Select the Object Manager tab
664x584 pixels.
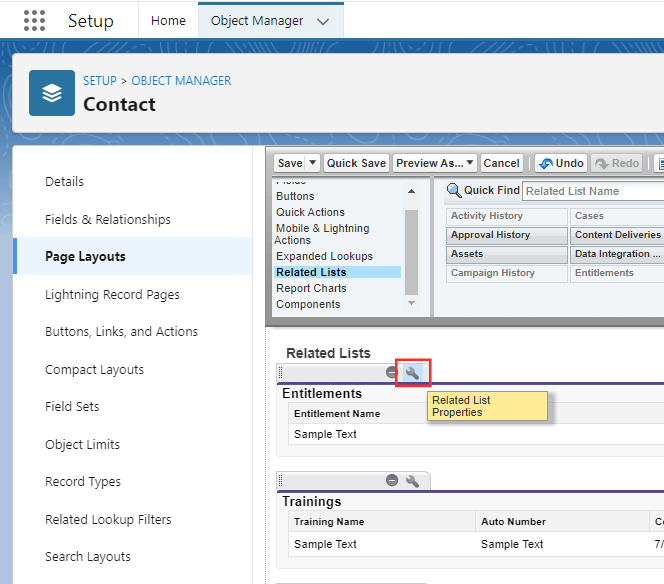(x=257, y=20)
